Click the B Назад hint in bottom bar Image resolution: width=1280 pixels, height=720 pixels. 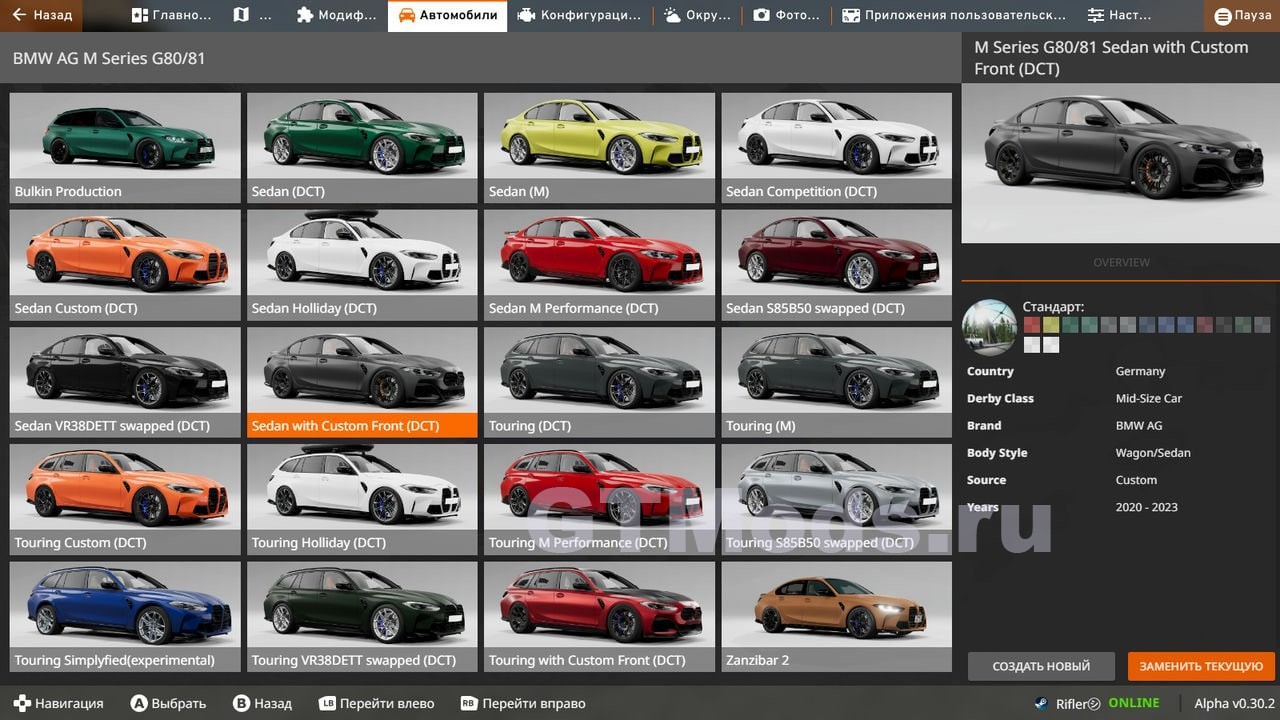click(x=262, y=703)
